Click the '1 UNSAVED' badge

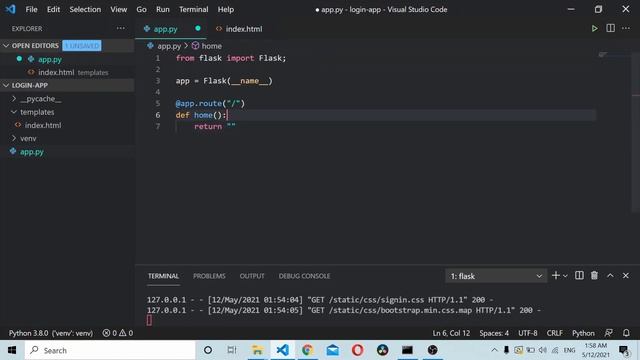click(x=82, y=45)
